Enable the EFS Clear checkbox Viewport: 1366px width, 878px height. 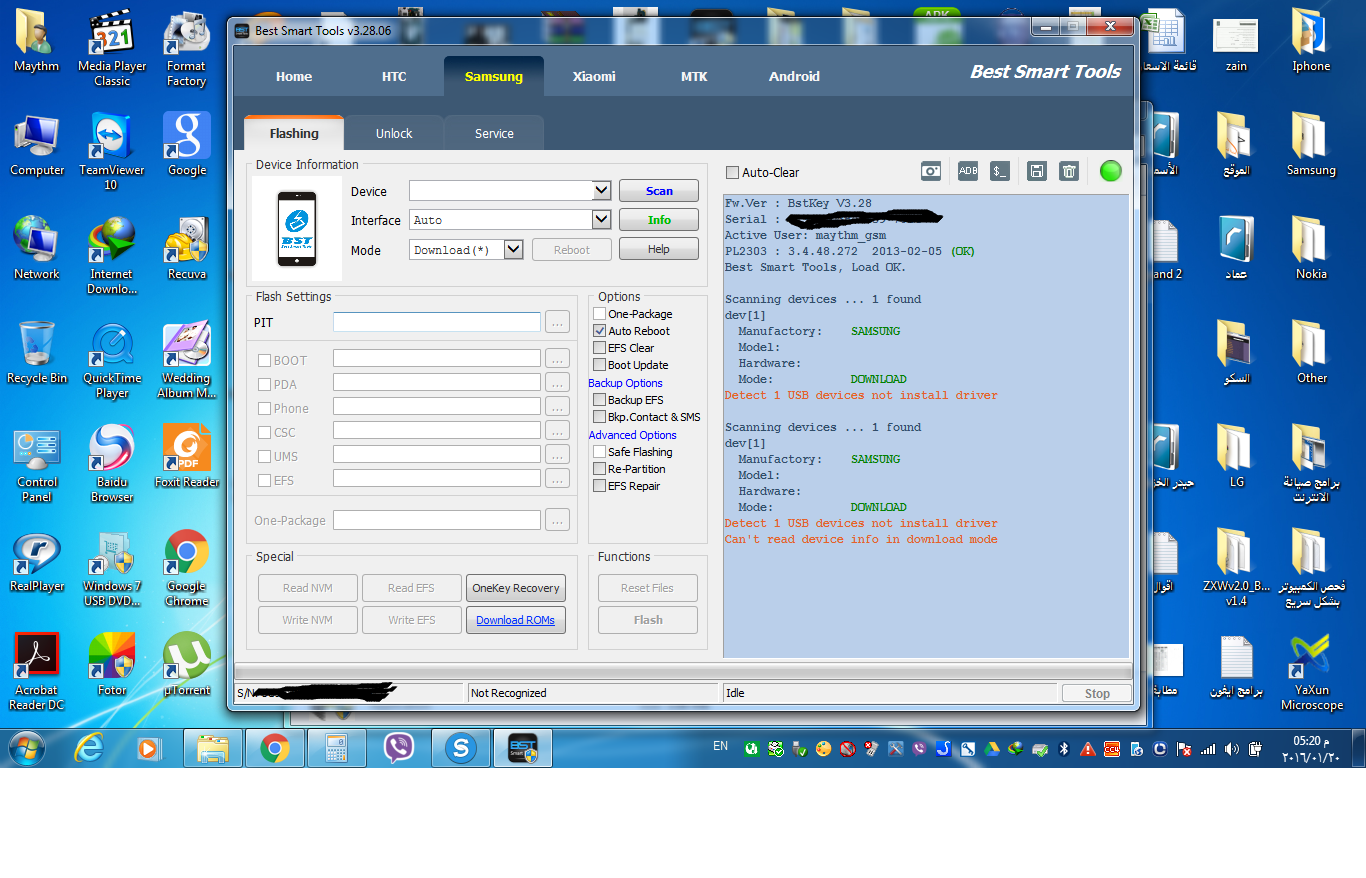point(599,348)
